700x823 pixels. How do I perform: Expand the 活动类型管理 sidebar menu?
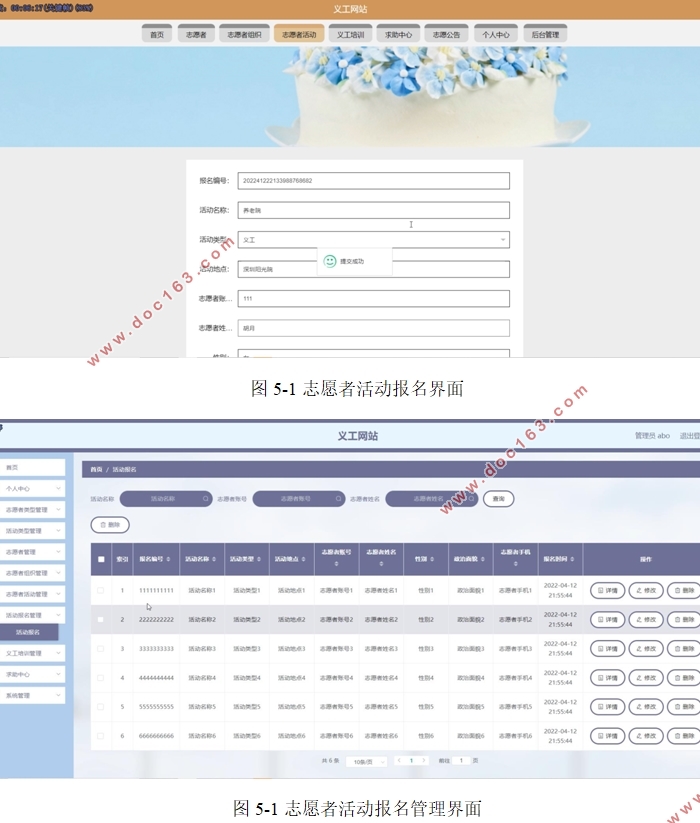[x=32, y=531]
